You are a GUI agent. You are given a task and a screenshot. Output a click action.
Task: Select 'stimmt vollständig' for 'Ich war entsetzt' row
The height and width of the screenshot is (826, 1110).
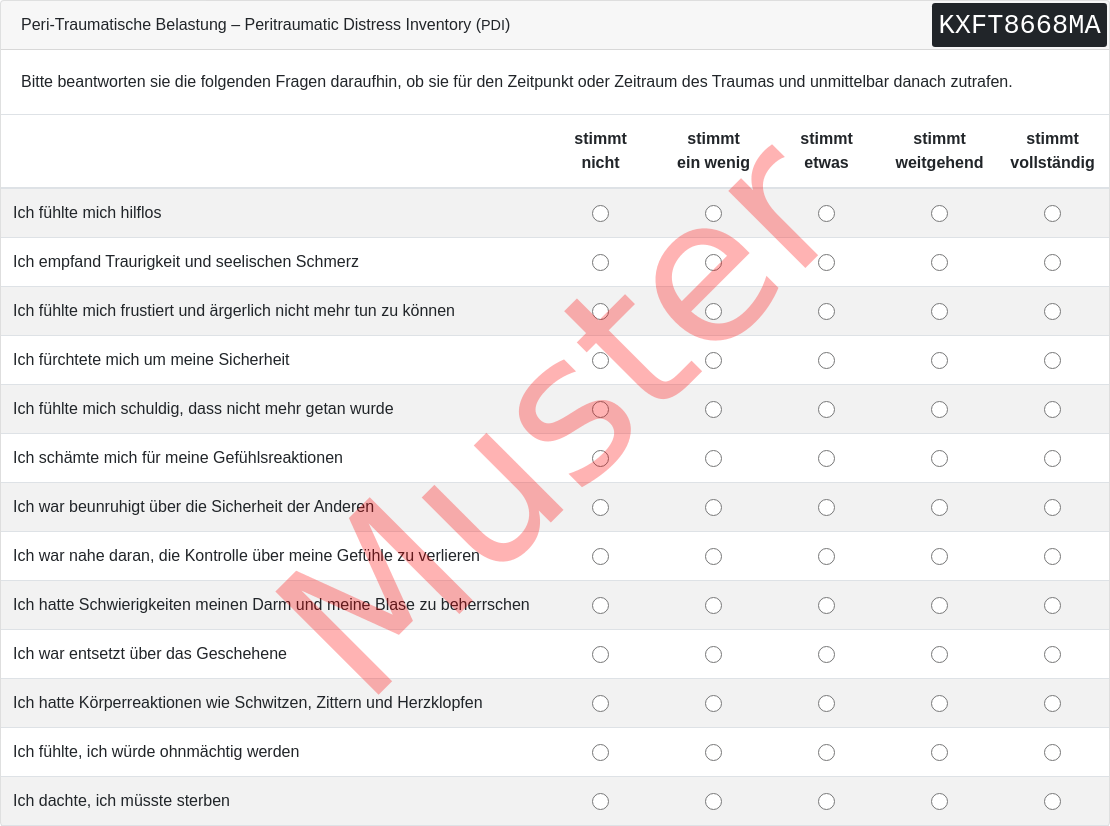click(1052, 654)
